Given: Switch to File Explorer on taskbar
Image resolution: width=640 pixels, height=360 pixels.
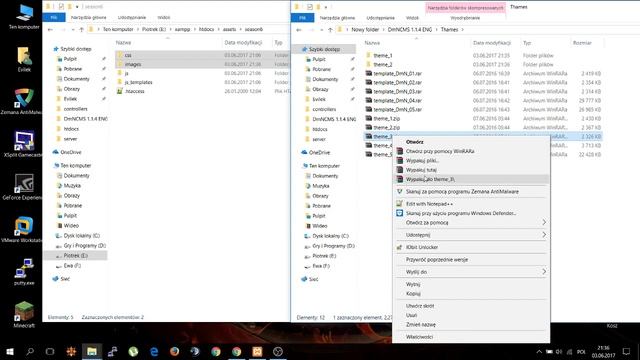Looking at the screenshot, I should coord(92,351).
